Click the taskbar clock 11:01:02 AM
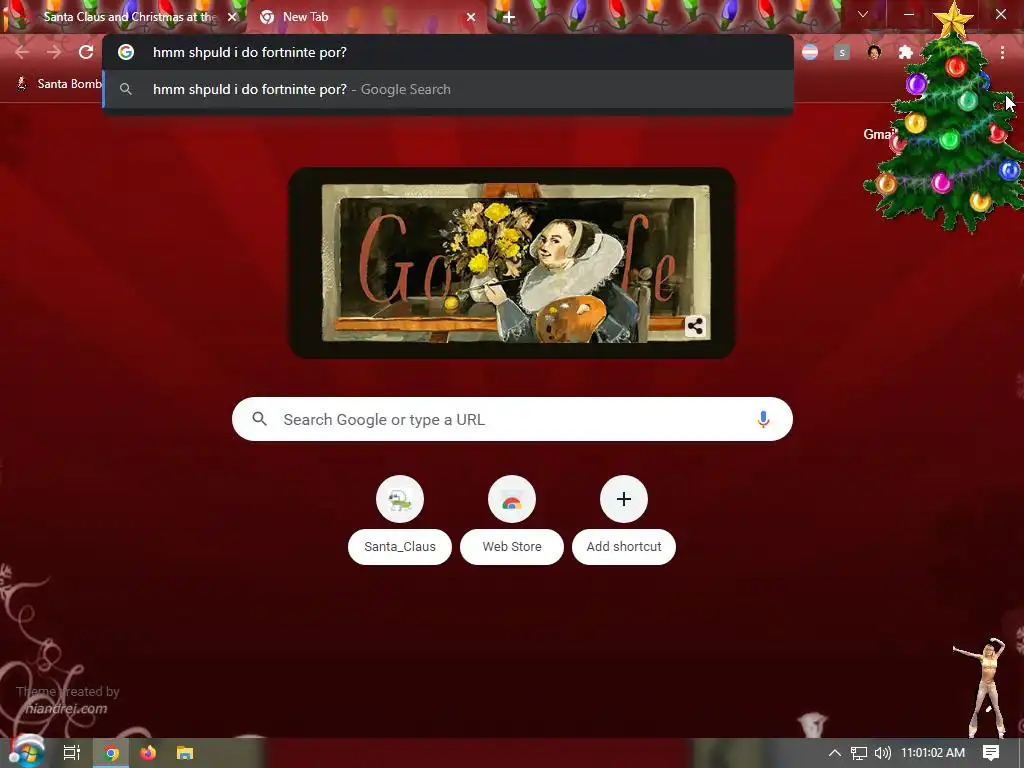1024x768 pixels. click(x=933, y=753)
